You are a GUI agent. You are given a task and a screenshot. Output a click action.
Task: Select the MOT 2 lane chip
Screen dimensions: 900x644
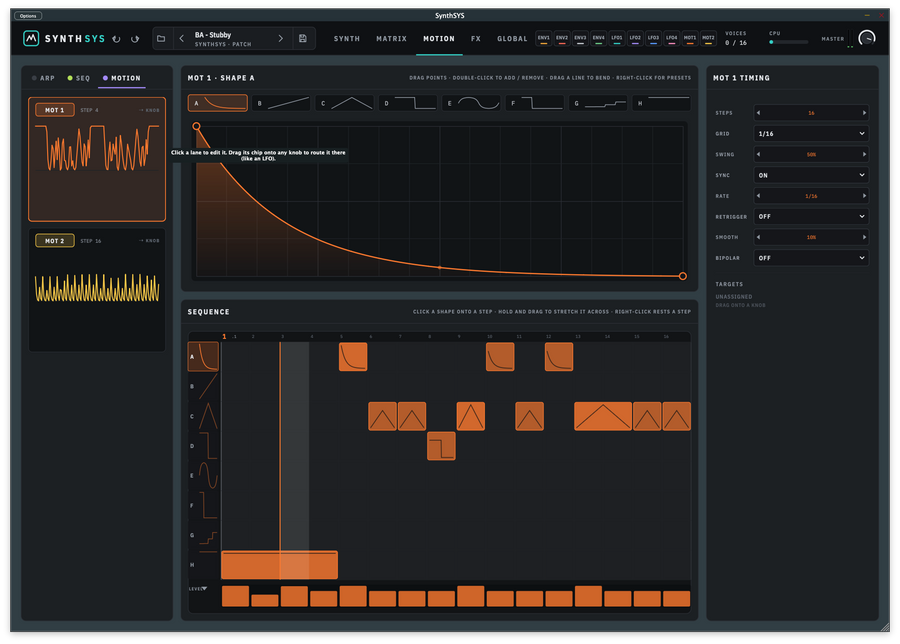(x=55, y=240)
